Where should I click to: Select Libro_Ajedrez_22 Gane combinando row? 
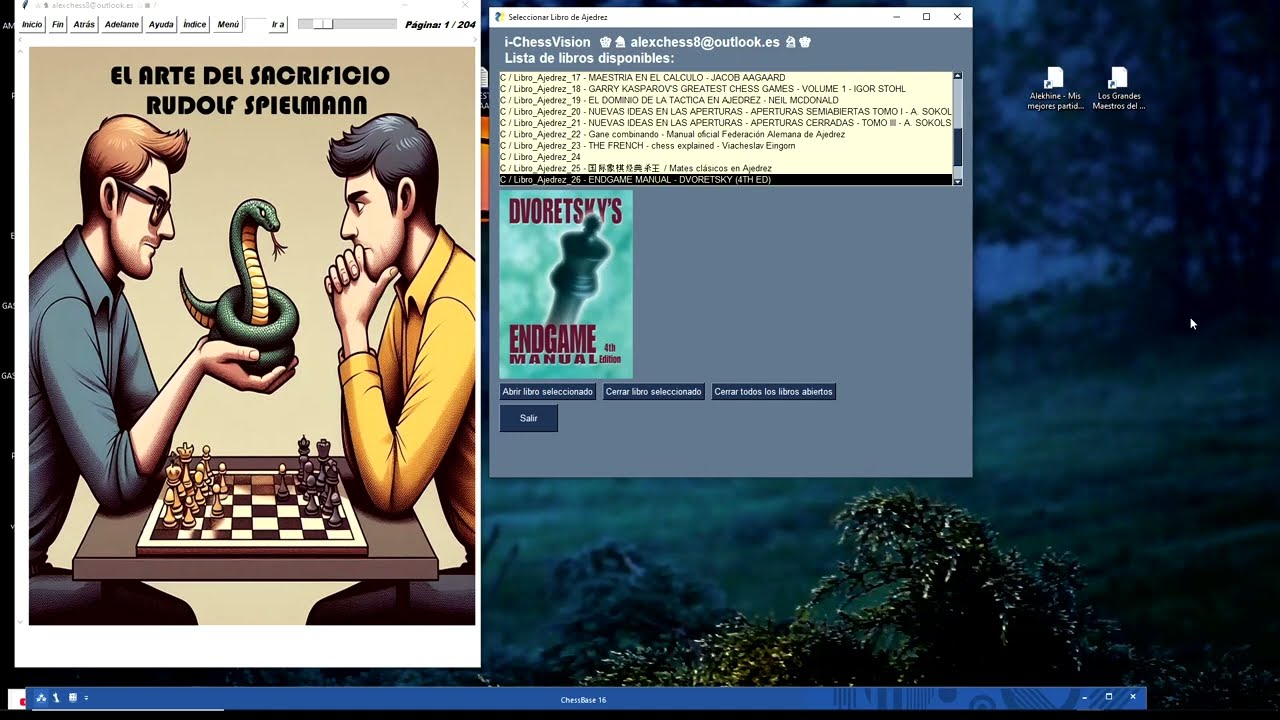point(726,134)
